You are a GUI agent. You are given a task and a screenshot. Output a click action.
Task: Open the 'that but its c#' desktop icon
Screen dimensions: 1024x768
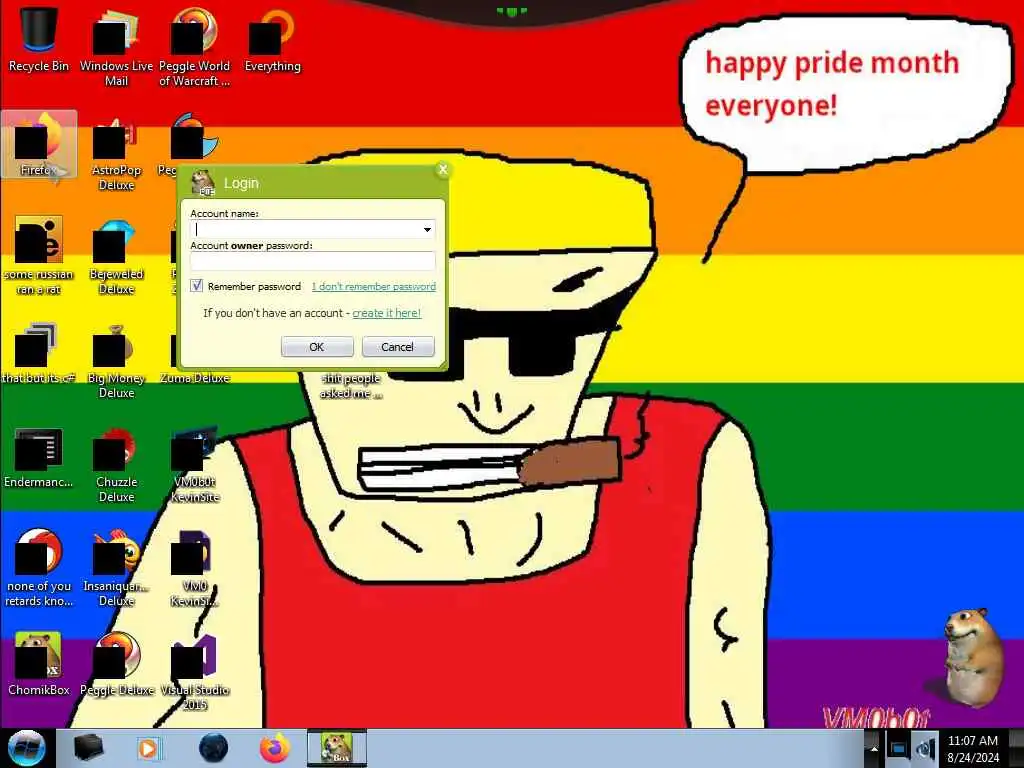39,353
